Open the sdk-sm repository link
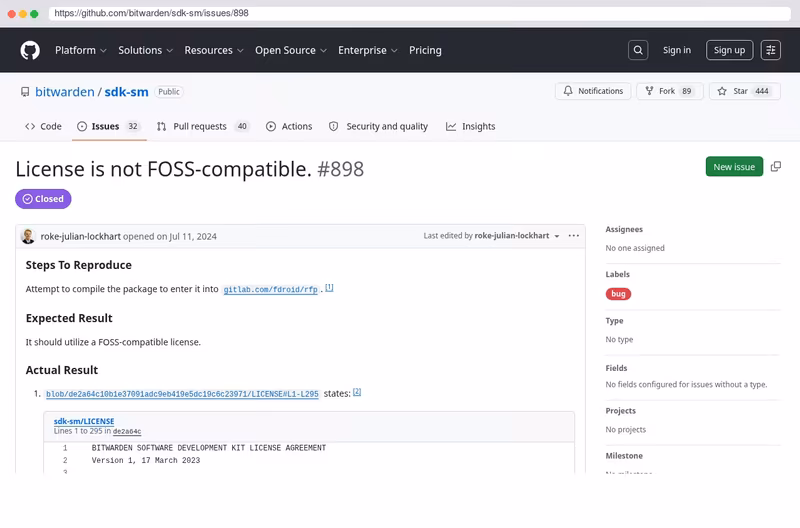Viewport: 800px width, 528px height. pyautogui.click(x=127, y=92)
